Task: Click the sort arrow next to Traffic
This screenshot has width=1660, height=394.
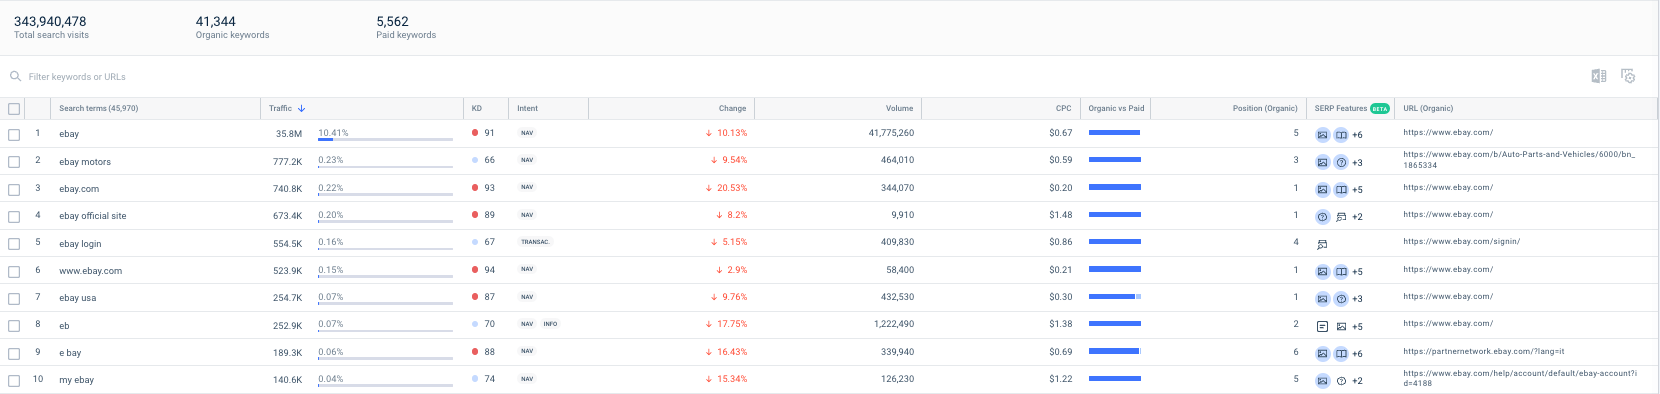Action: pyautogui.click(x=301, y=108)
